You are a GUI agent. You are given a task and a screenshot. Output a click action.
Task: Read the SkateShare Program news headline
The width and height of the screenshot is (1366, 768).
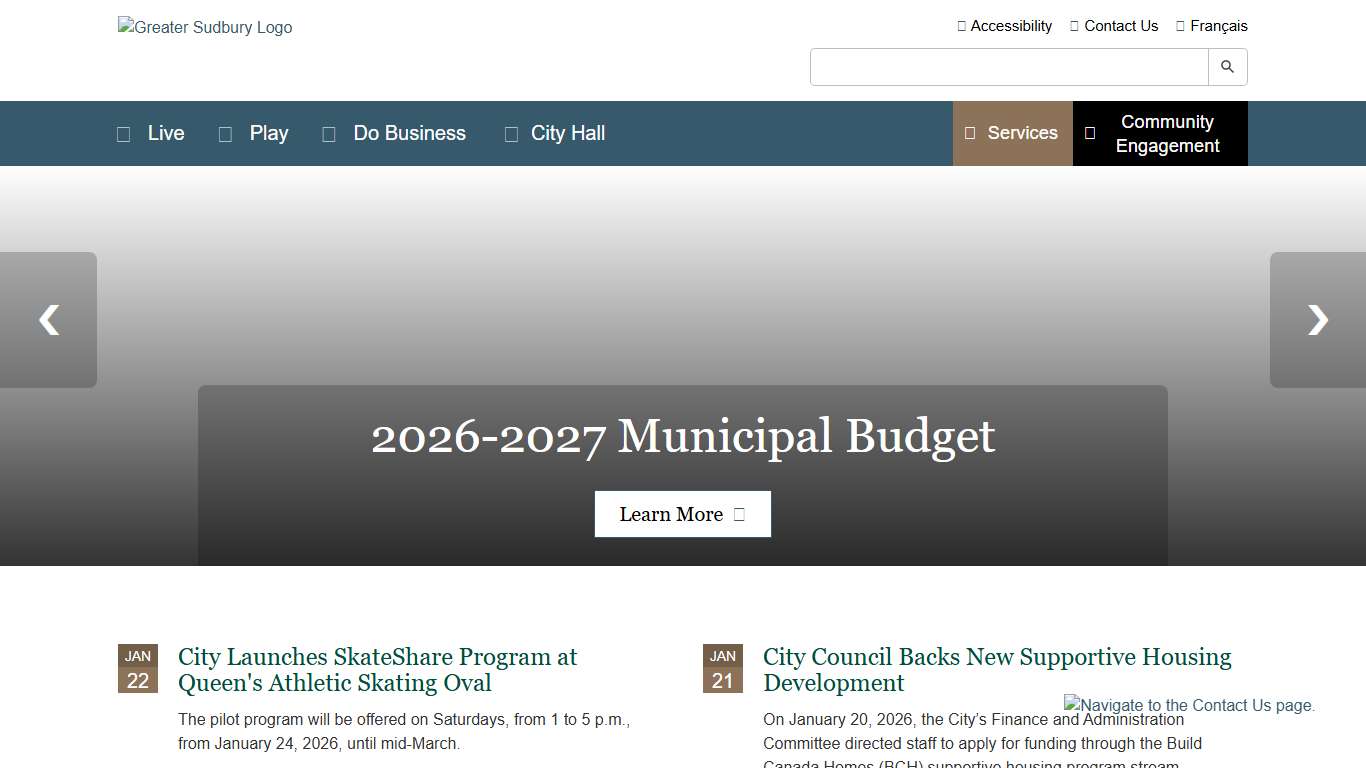(377, 670)
